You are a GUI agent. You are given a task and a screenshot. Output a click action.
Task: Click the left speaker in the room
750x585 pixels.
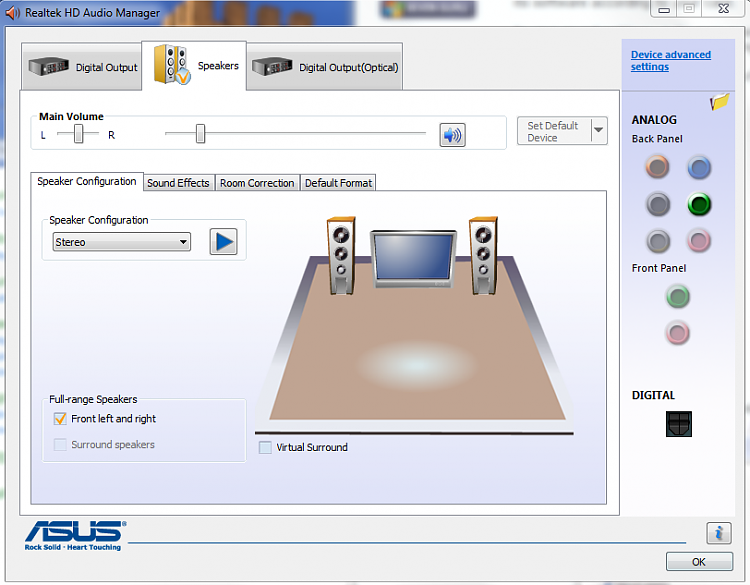[341, 255]
